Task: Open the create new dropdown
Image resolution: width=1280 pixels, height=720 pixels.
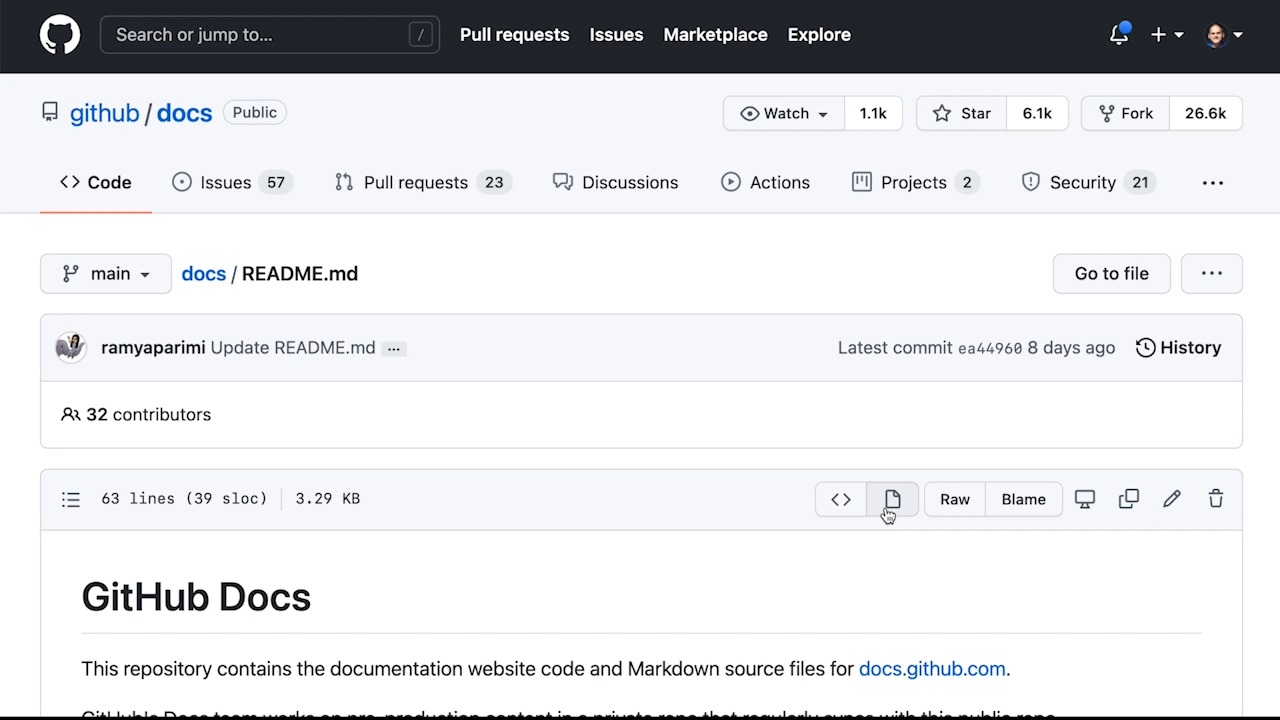Action: pyautogui.click(x=1167, y=34)
